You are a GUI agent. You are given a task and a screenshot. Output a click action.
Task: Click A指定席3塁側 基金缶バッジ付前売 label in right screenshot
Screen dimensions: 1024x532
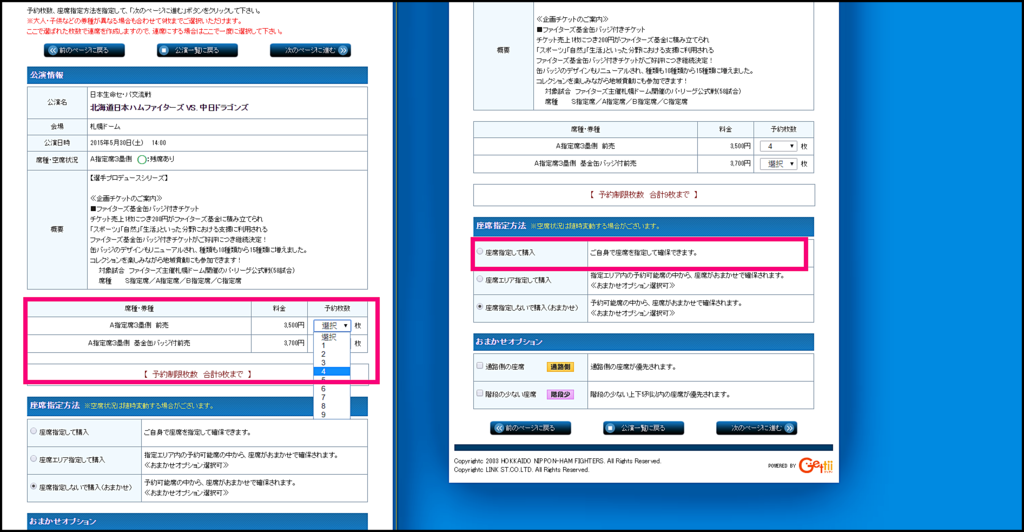[x=585, y=164]
